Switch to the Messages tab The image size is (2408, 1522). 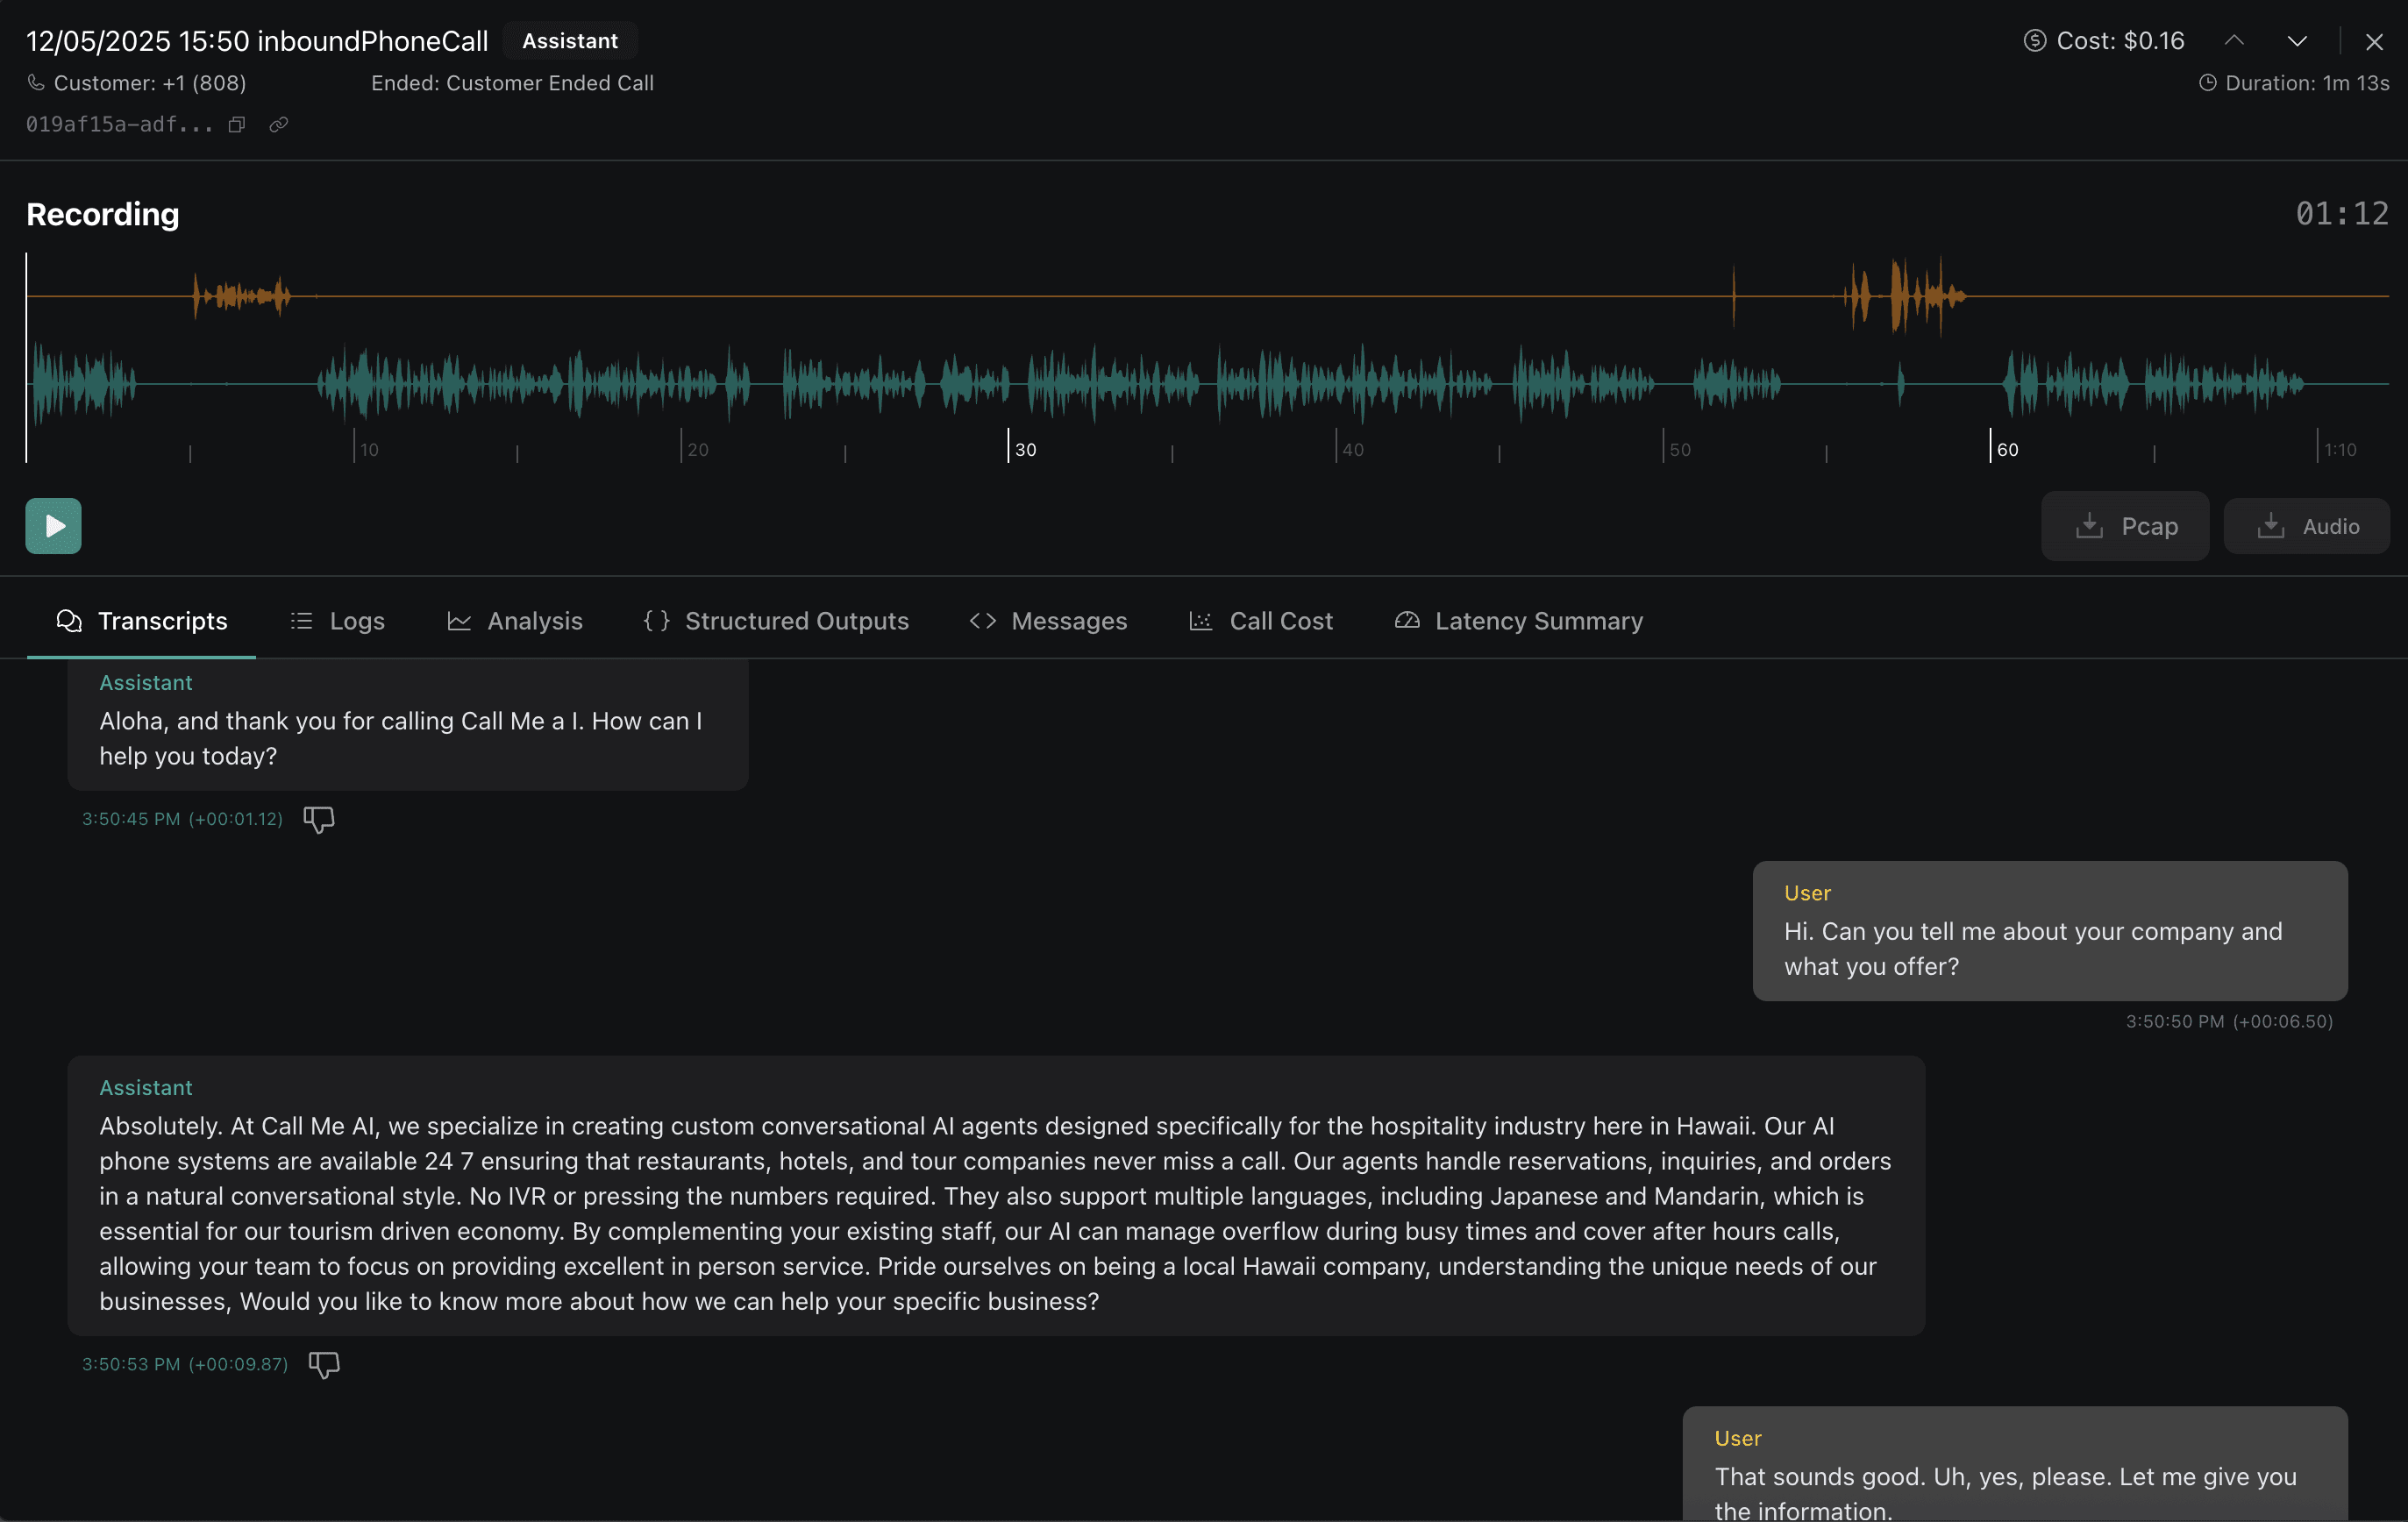pyautogui.click(x=1048, y=621)
